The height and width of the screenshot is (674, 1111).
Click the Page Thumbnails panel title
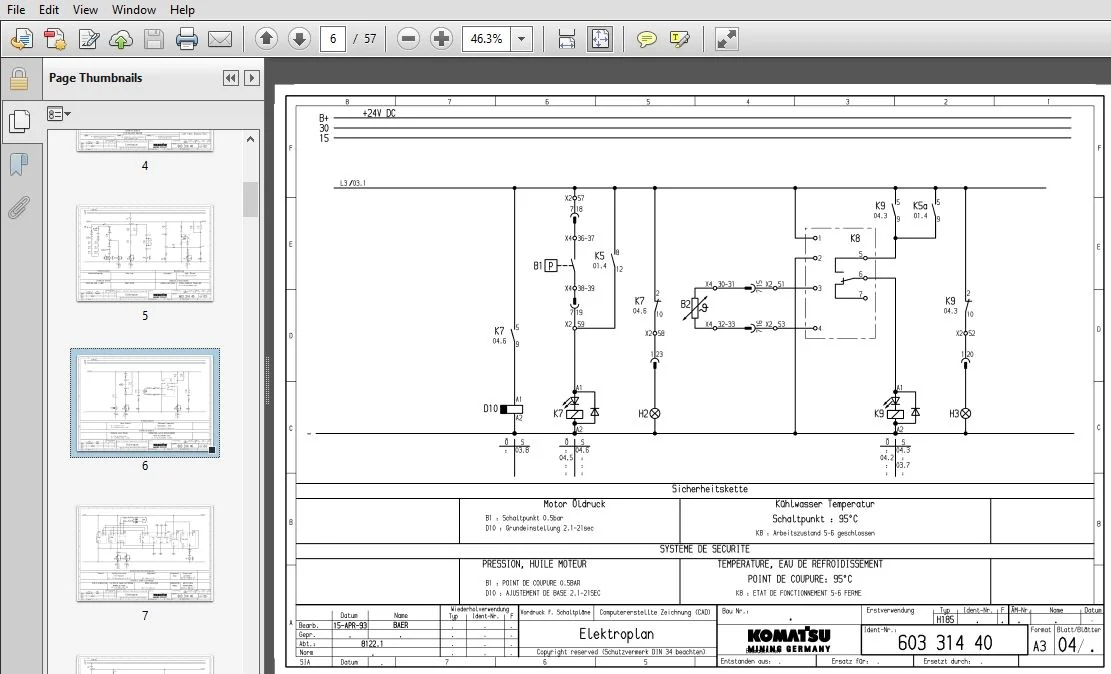click(x=96, y=78)
